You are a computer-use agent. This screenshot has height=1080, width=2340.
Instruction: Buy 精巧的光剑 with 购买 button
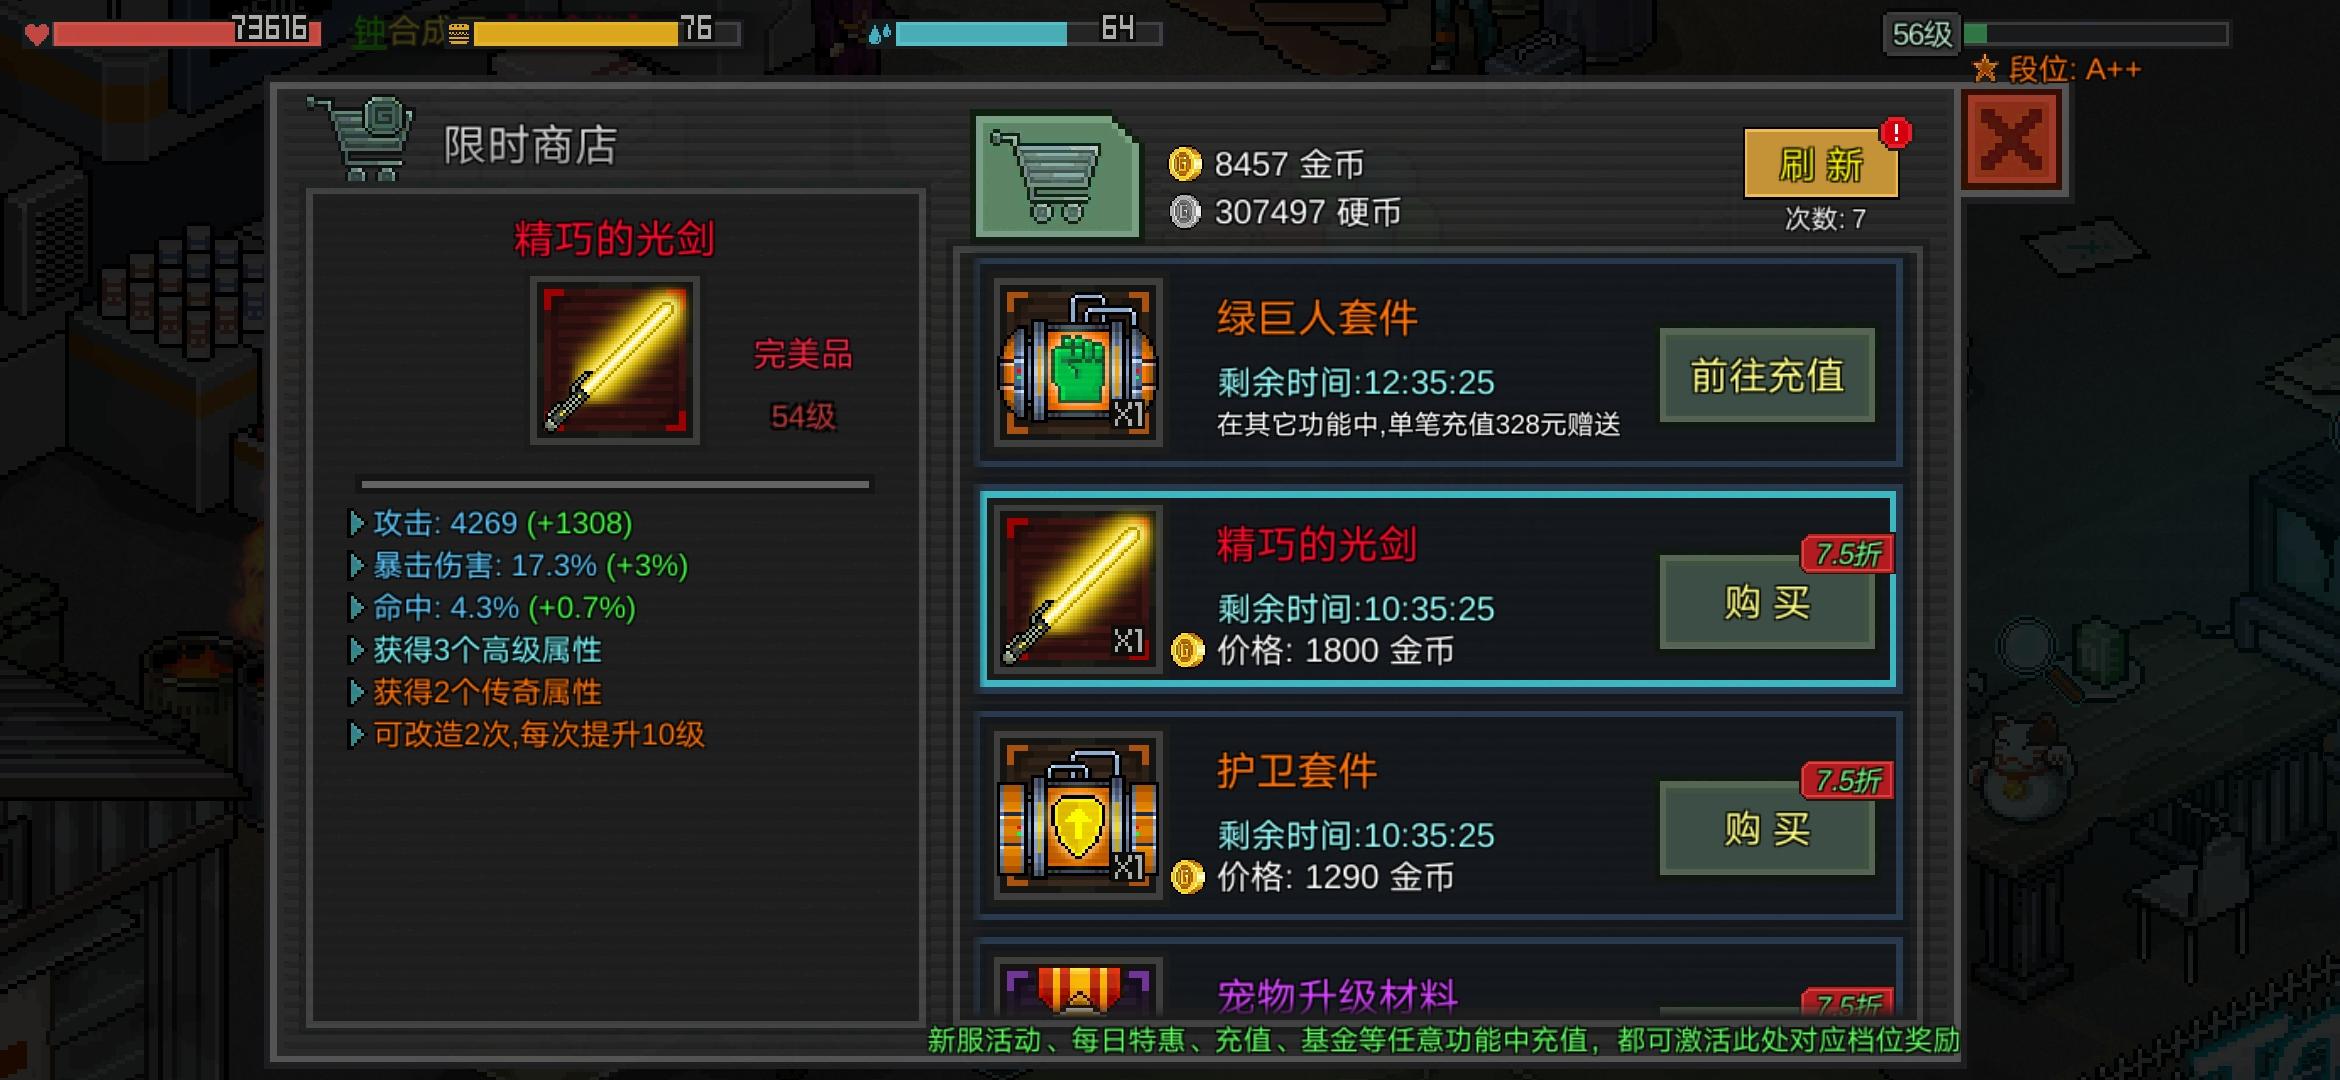[1767, 602]
